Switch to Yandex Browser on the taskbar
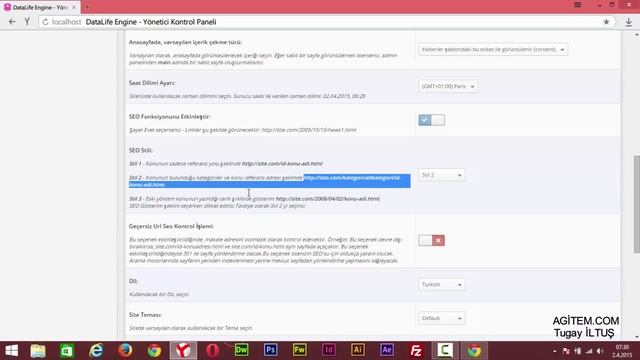640x360 pixels. pos(183,351)
